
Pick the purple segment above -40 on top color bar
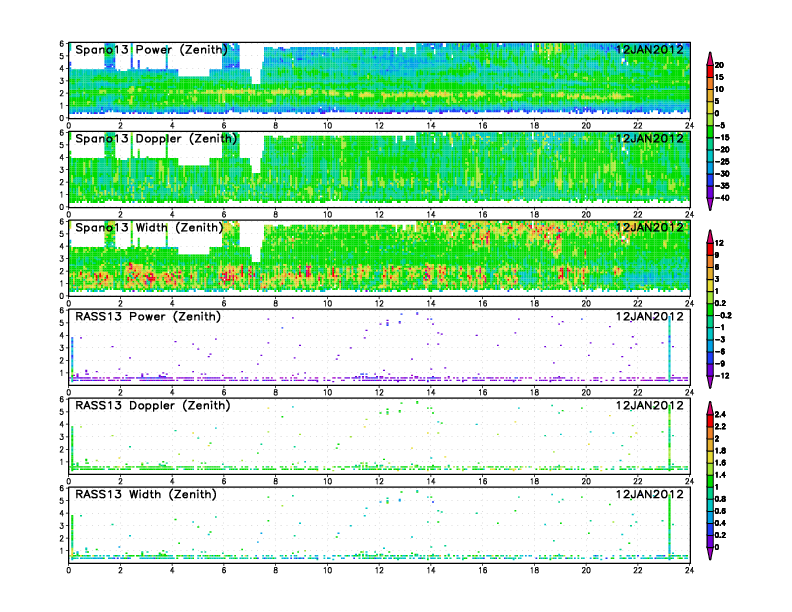[710, 192]
